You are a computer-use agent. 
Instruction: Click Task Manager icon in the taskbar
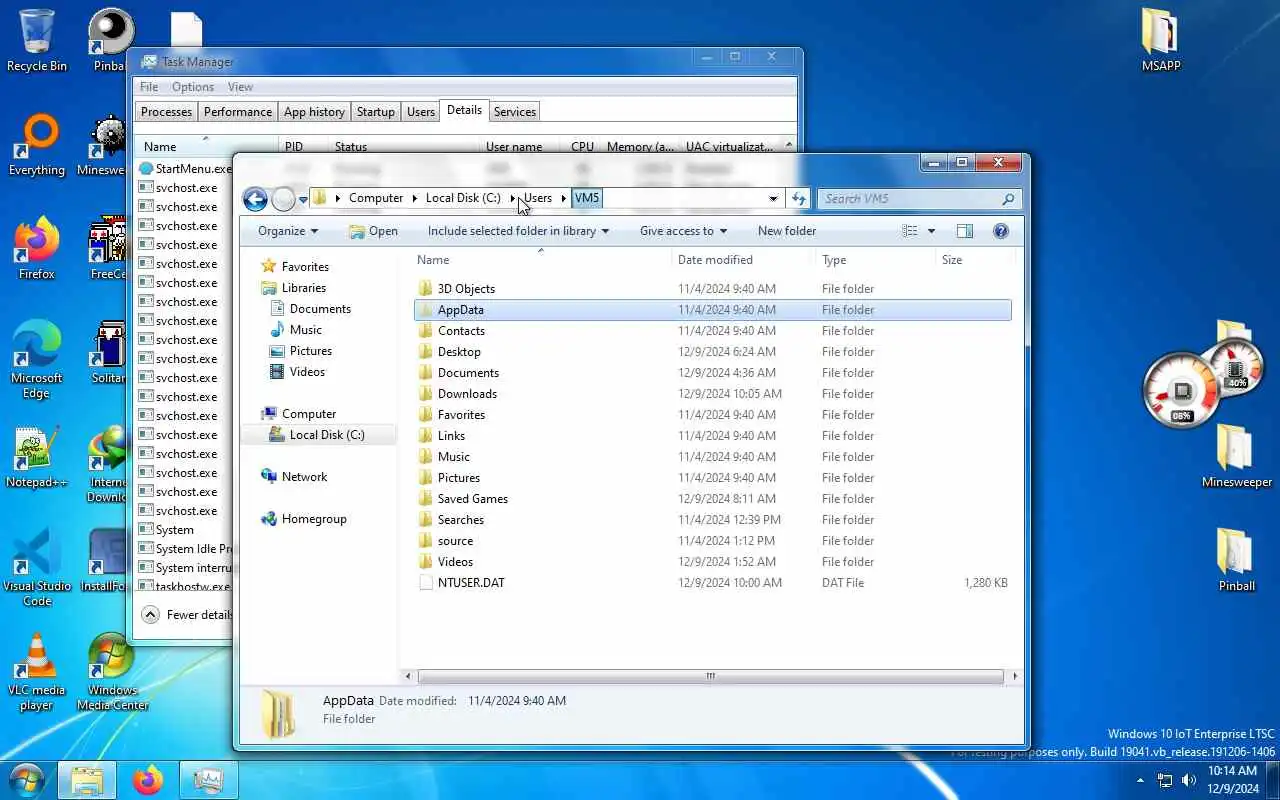click(209, 779)
